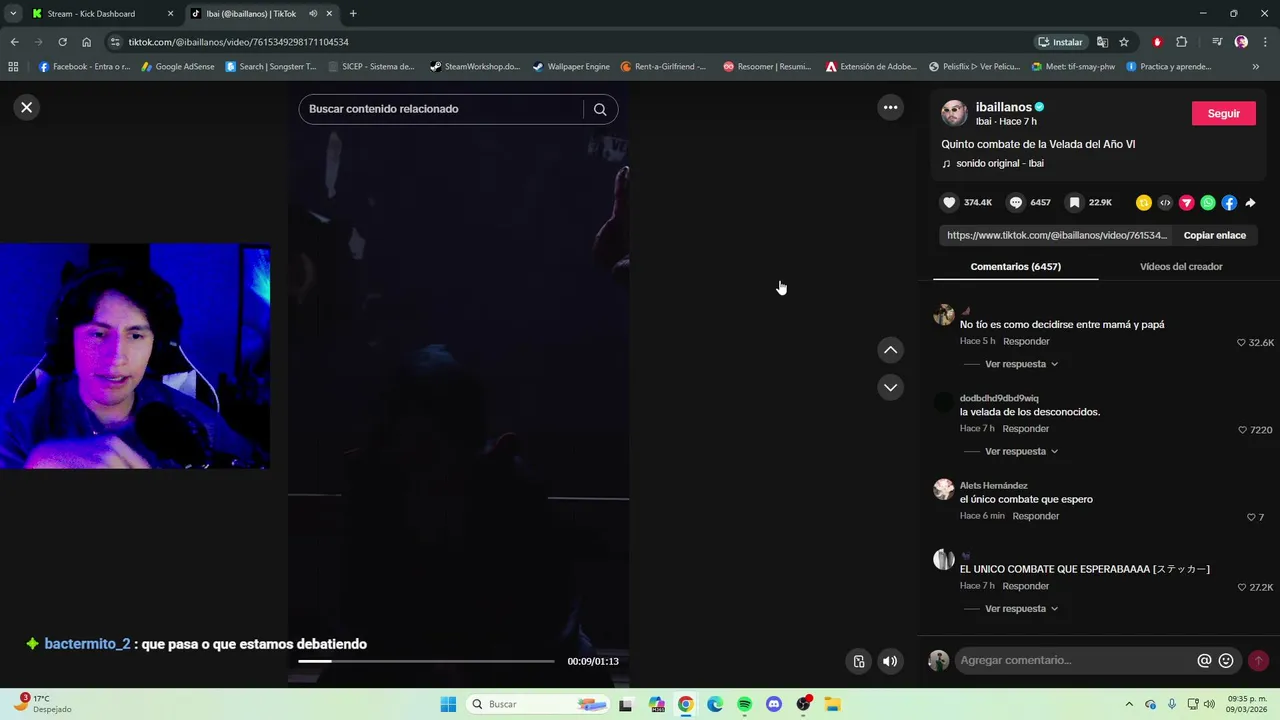
Task: Go to the next video arrow
Action: pyautogui.click(x=890, y=387)
